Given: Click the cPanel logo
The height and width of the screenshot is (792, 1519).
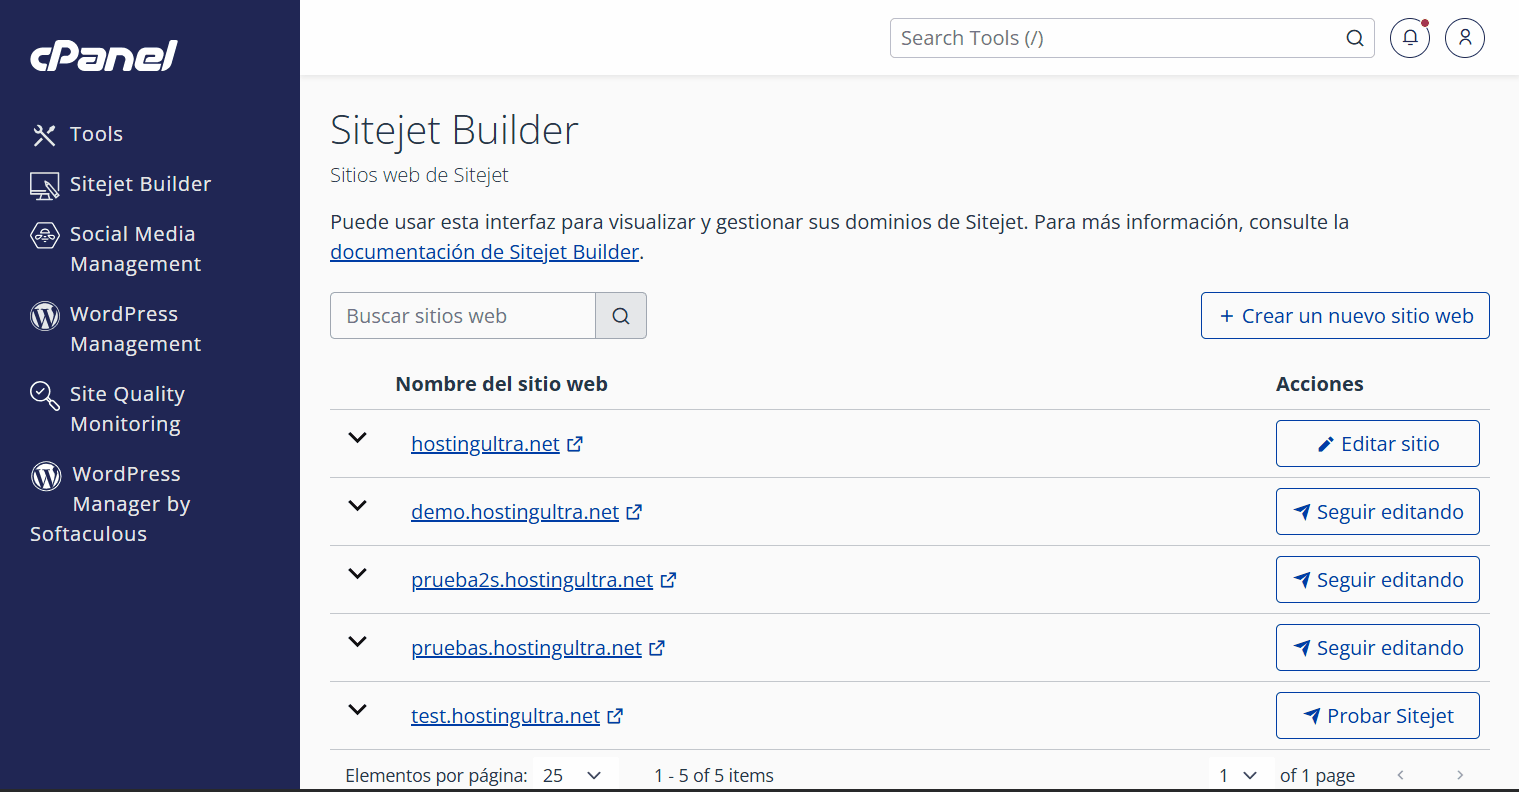Looking at the screenshot, I should 104,56.
